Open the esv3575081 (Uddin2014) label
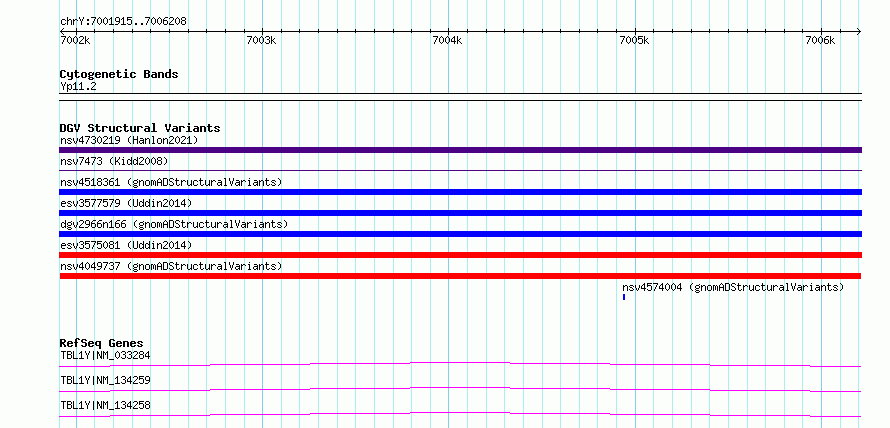Viewport: 890px width, 428px height. click(126, 245)
